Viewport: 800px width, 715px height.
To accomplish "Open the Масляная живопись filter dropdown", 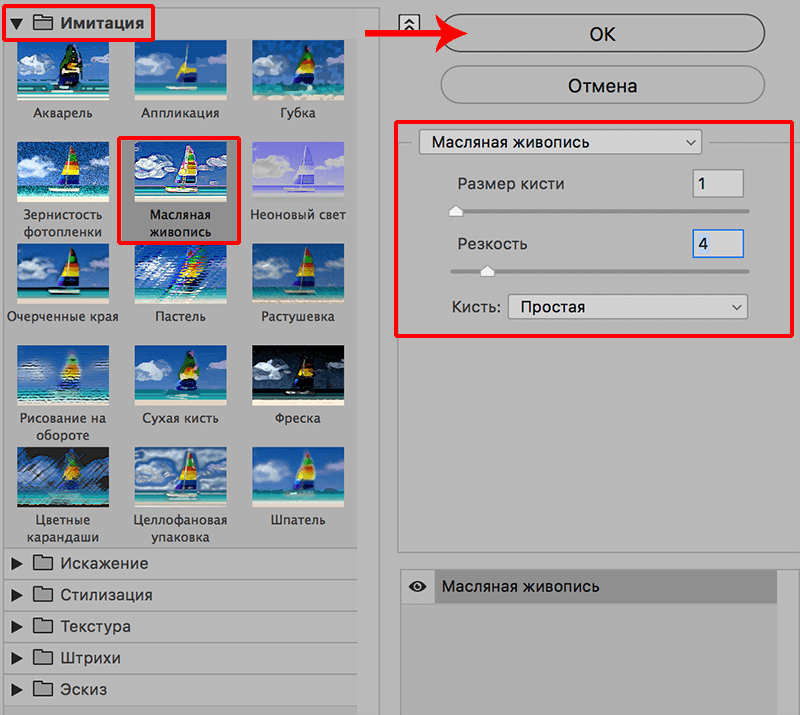I will pos(561,143).
